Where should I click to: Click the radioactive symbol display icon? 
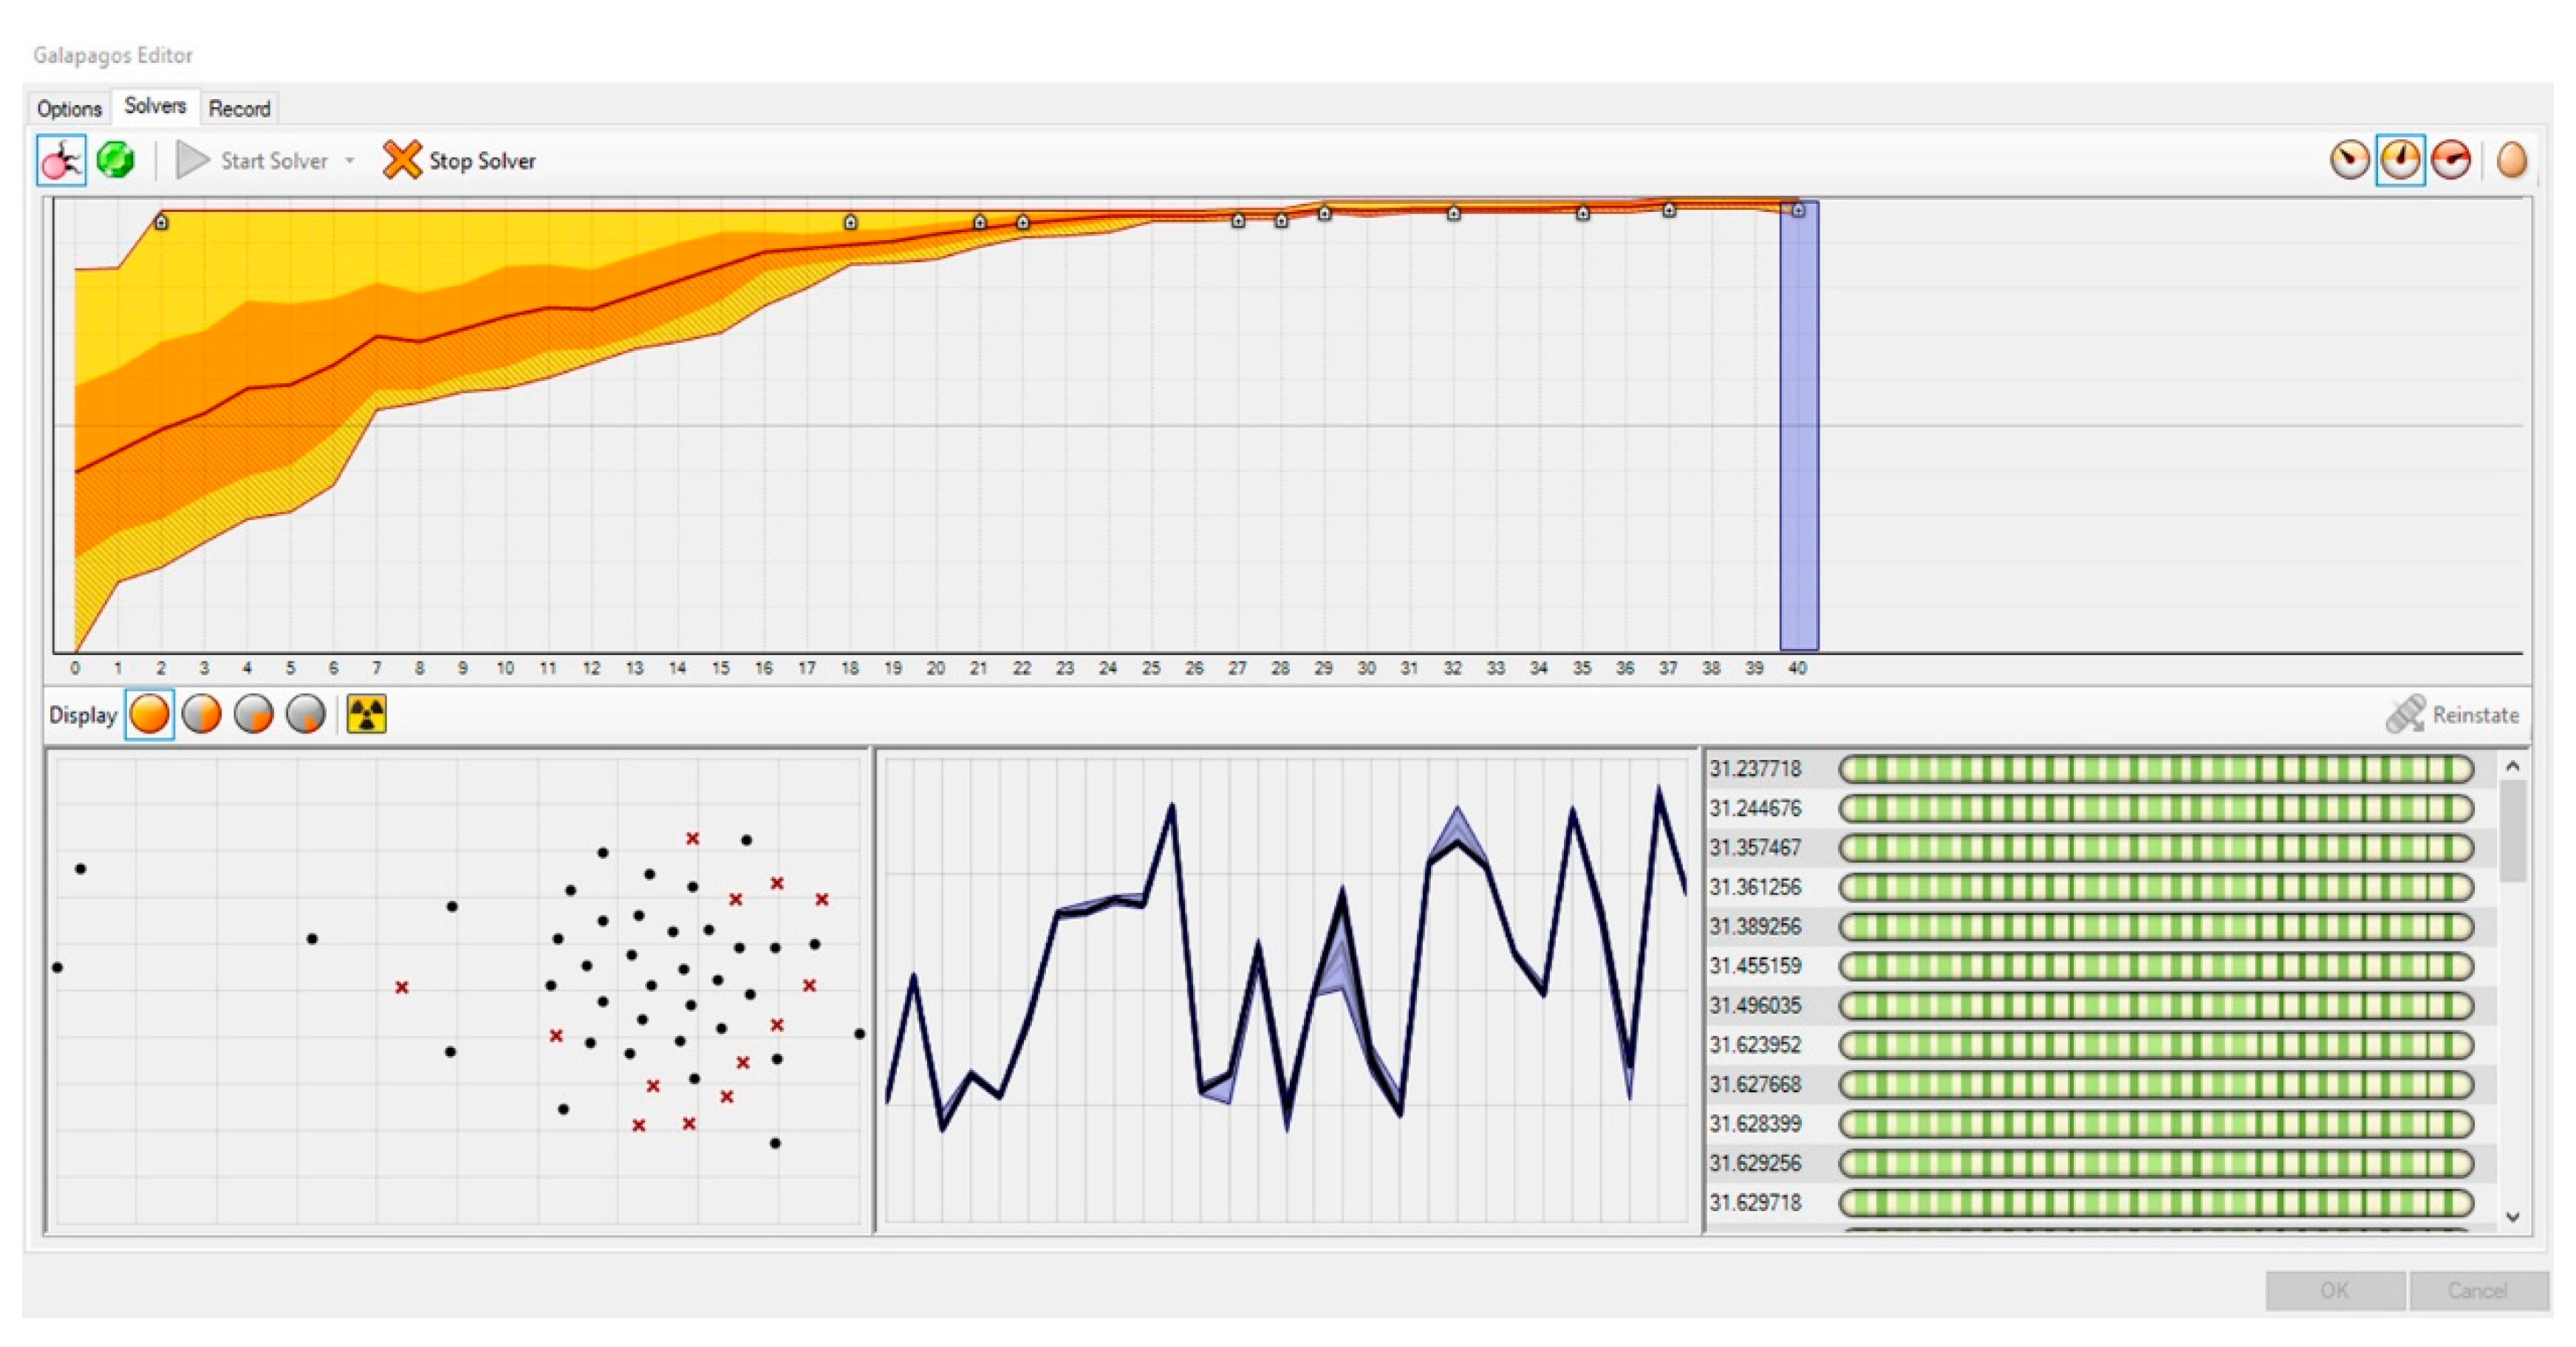click(x=366, y=714)
